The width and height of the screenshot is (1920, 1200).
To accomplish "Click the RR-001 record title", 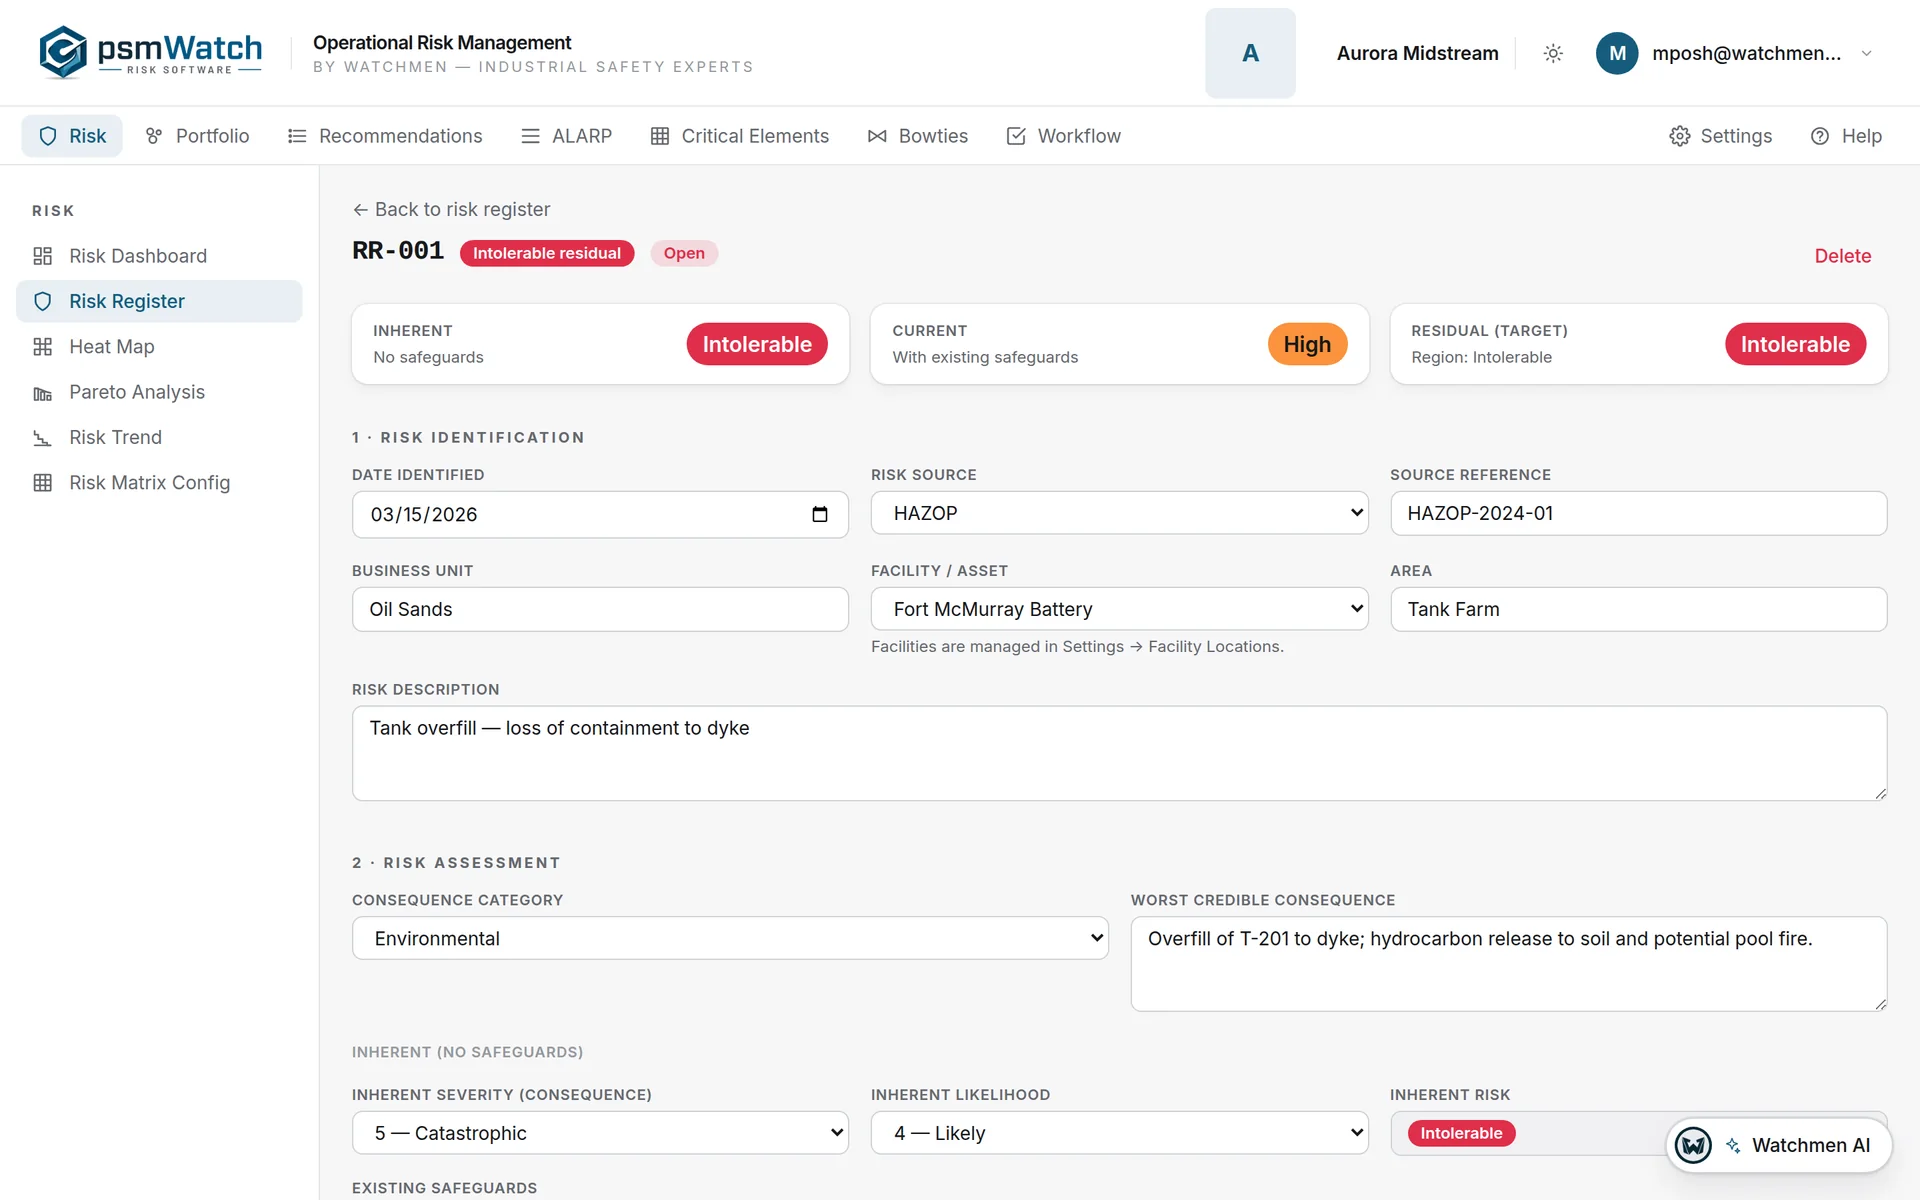I will [x=398, y=251].
